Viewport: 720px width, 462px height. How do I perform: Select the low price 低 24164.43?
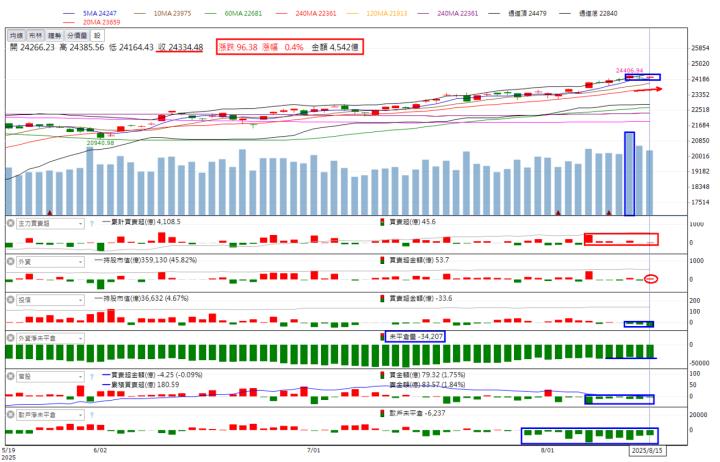pyautogui.click(x=131, y=47)
